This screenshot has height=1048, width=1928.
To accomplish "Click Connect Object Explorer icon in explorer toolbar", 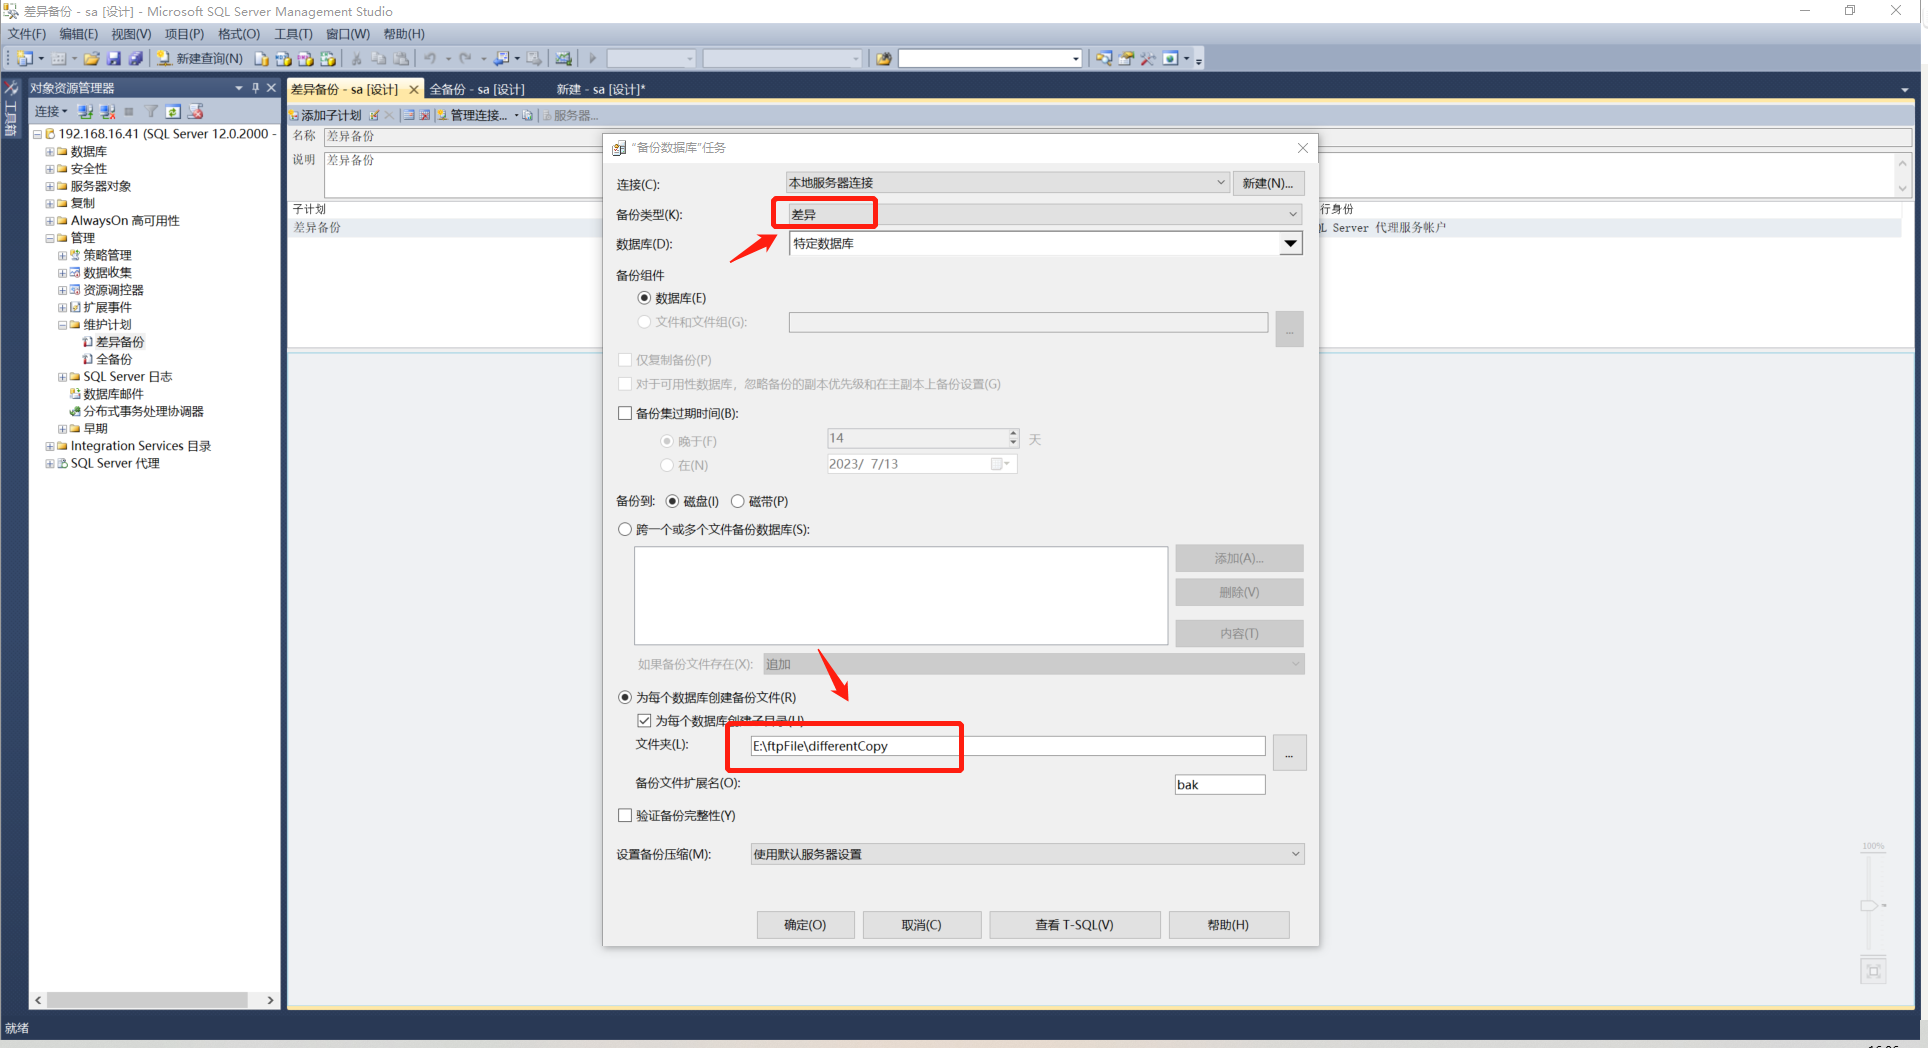I will coord(85,111).
